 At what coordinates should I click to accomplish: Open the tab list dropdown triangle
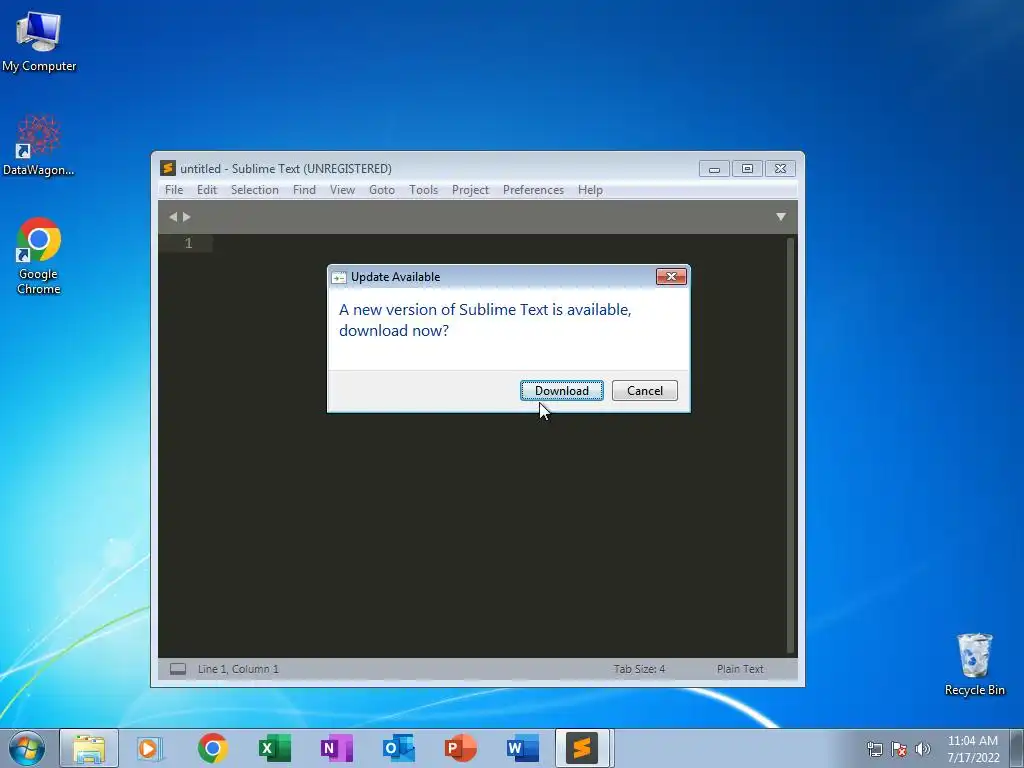click(781, 217)
